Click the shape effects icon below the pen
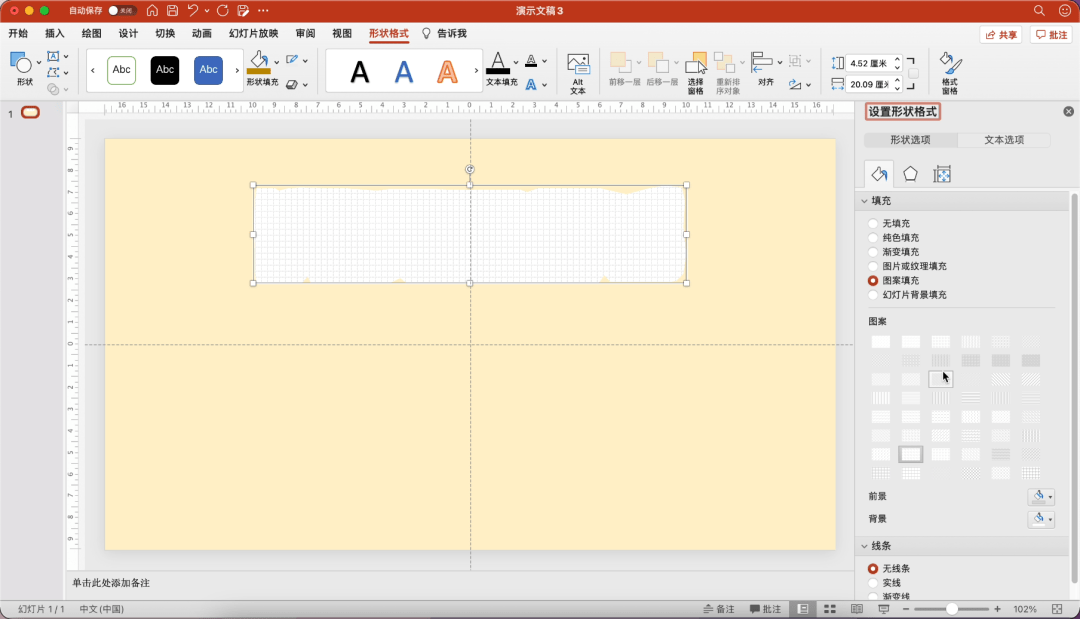1080x619 pixels. click(292, 85)
